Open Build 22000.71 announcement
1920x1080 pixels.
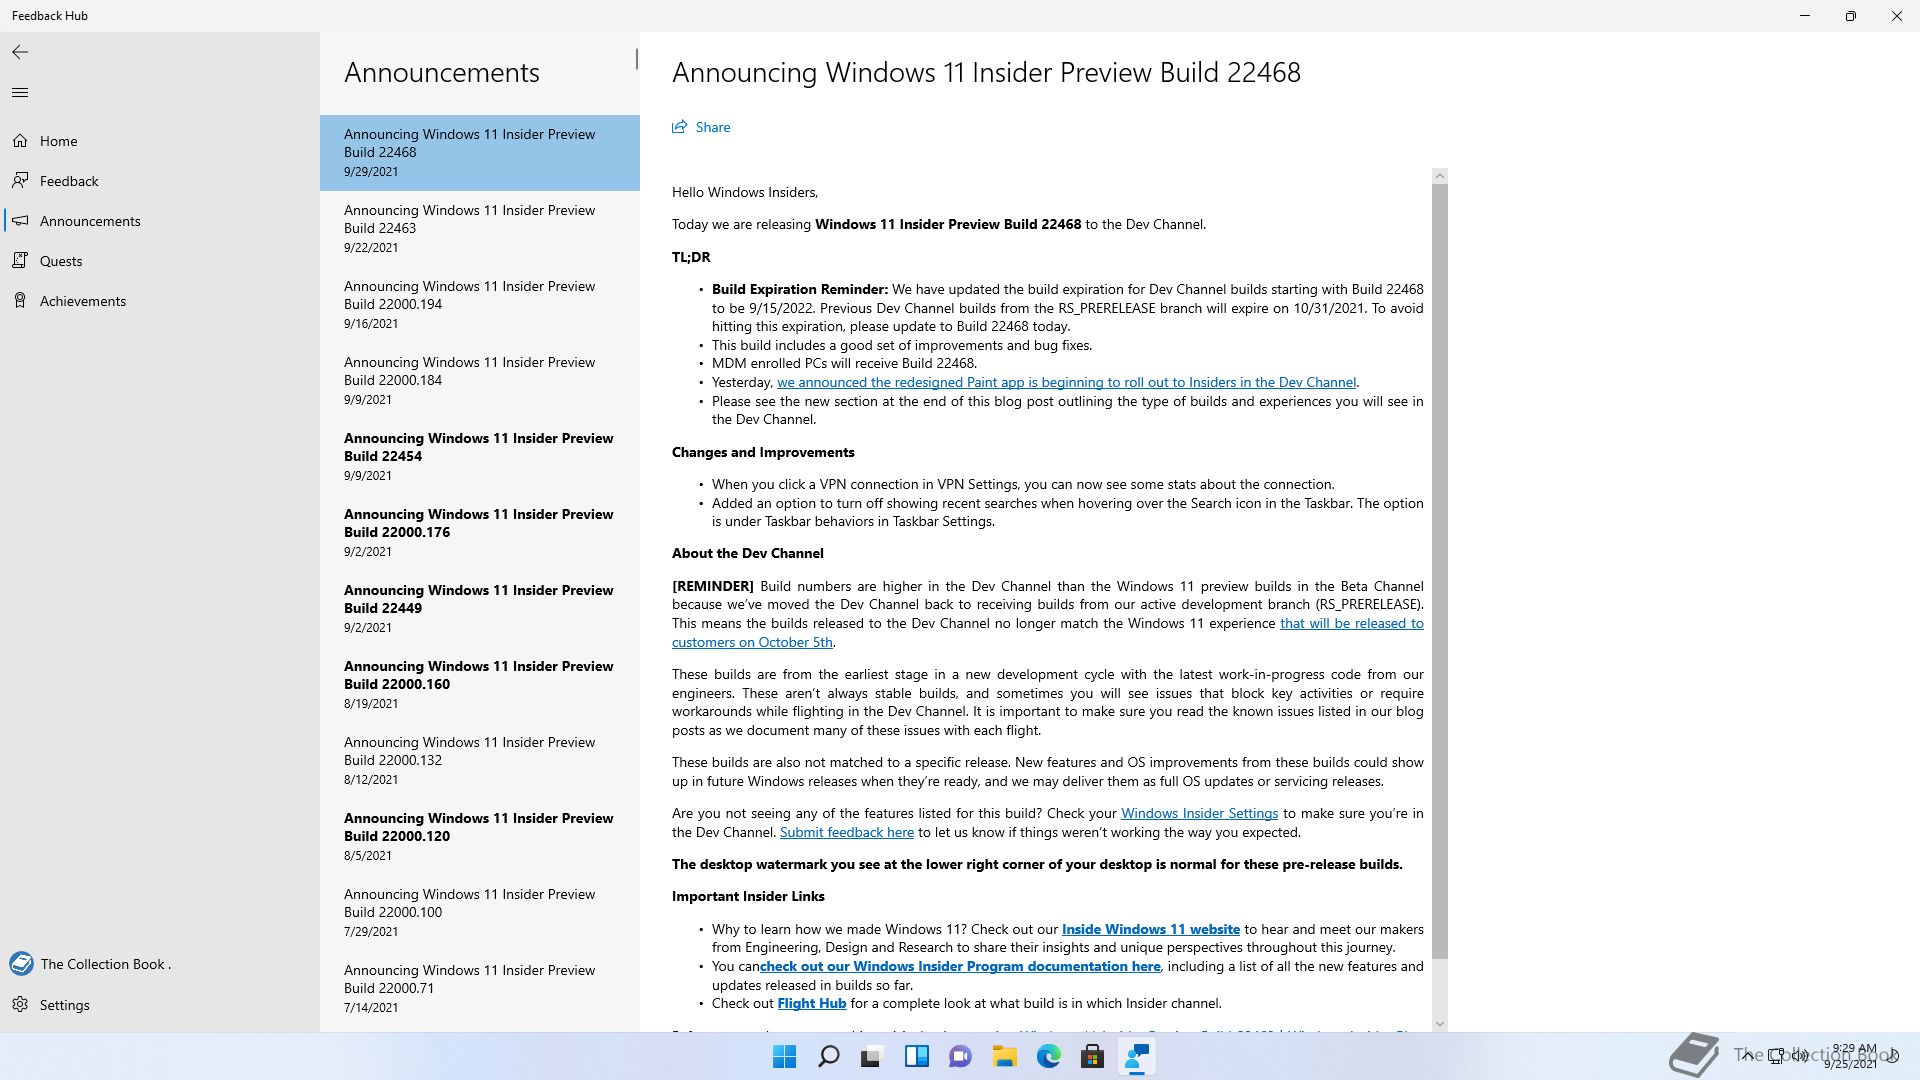coord(480,989)
